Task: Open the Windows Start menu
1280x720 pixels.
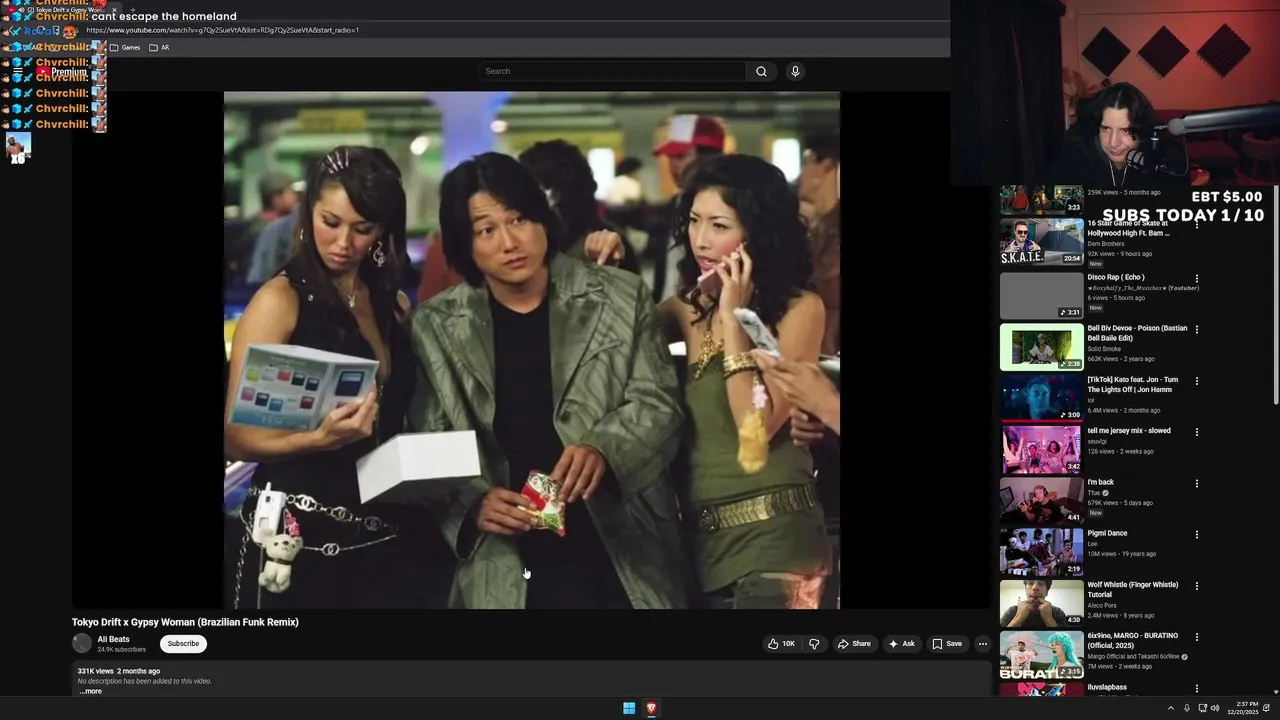Action: (x=629, y=708)
